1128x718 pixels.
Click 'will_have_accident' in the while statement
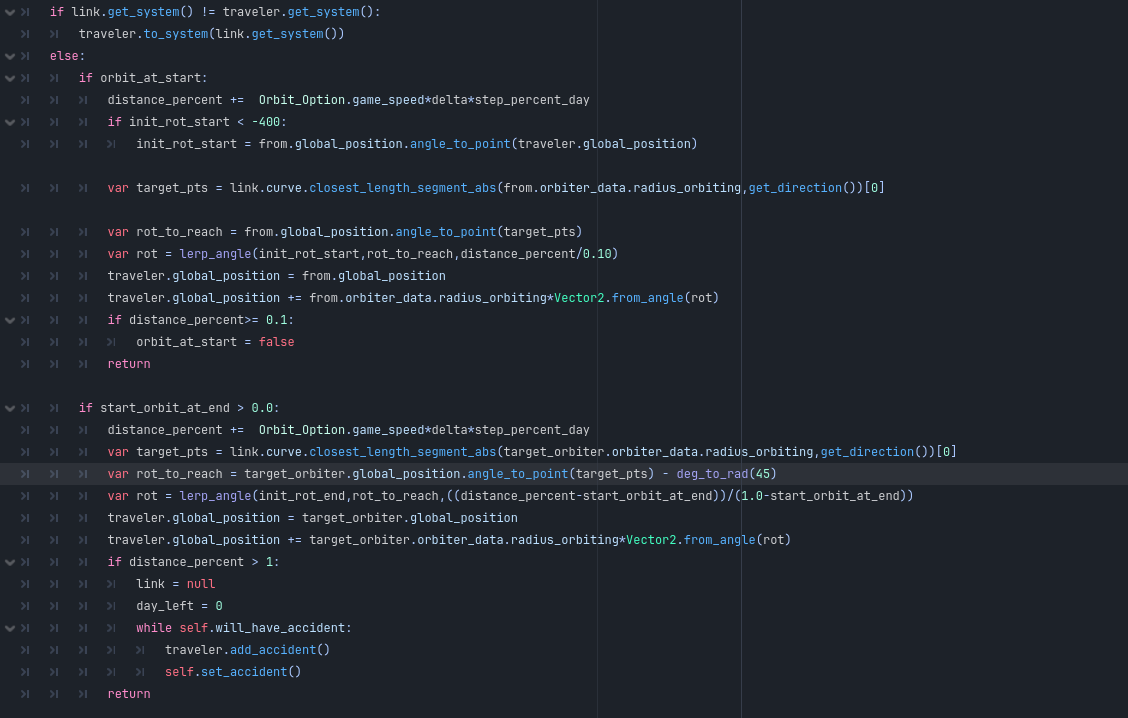(280, 628)
